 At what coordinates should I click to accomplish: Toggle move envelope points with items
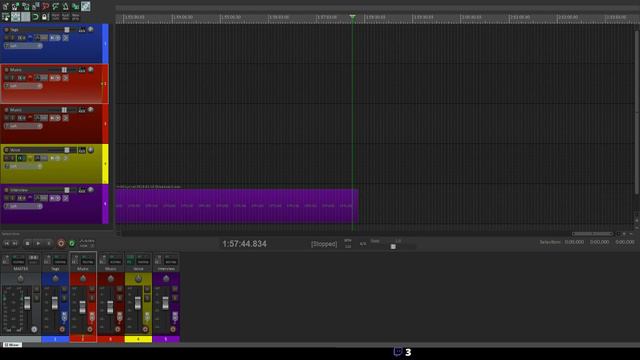click(16, 17)
